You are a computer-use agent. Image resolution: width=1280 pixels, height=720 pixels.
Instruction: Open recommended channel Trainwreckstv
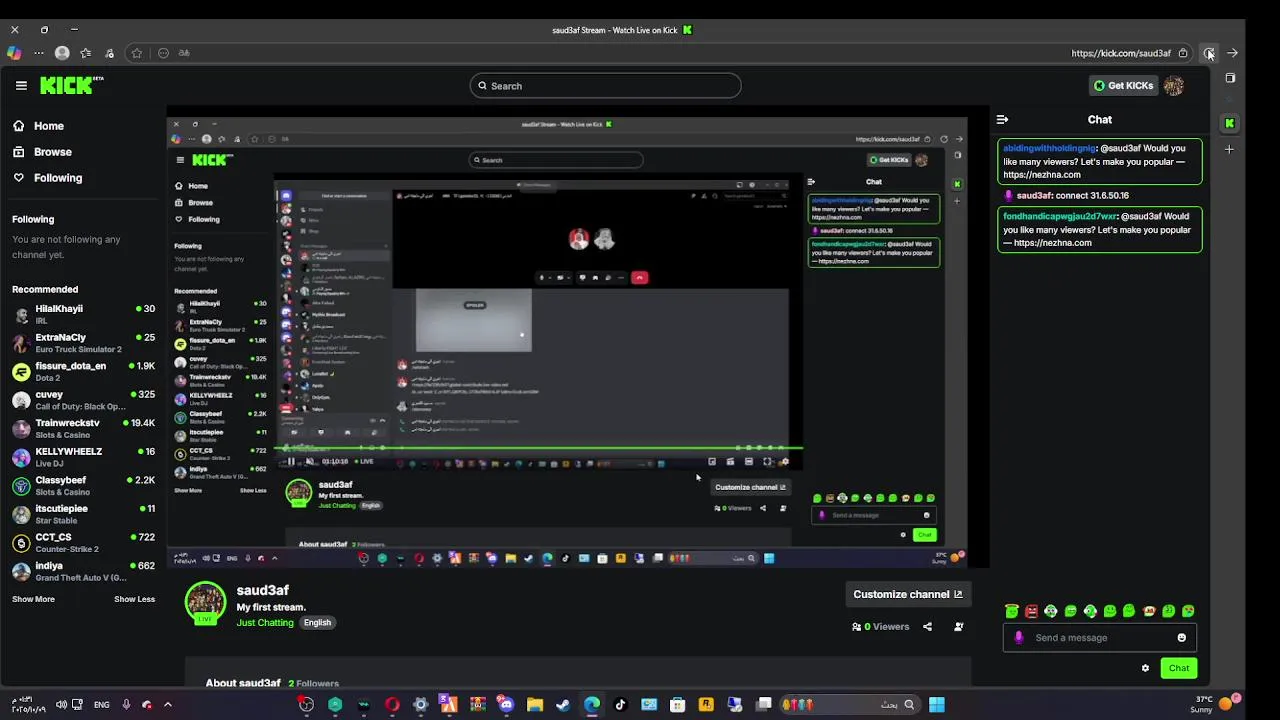pos(83,428)
